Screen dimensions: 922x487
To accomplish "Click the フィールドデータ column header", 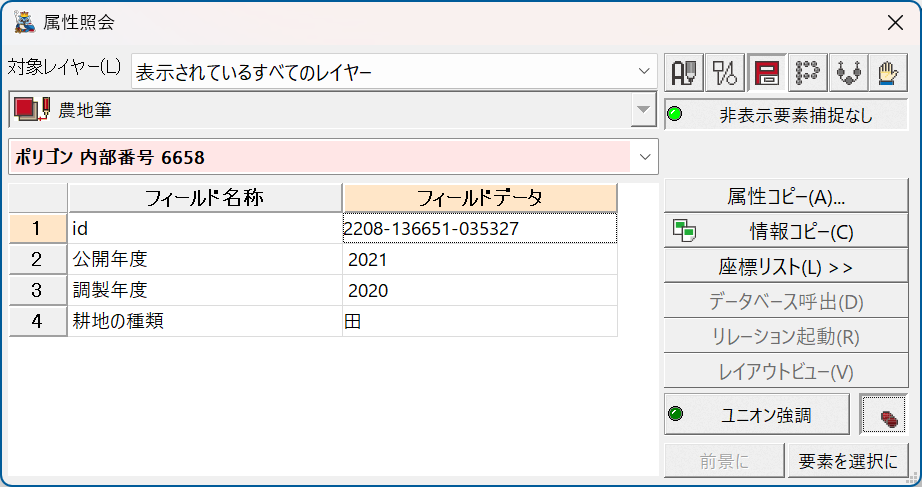I will (x=480, y=198).
